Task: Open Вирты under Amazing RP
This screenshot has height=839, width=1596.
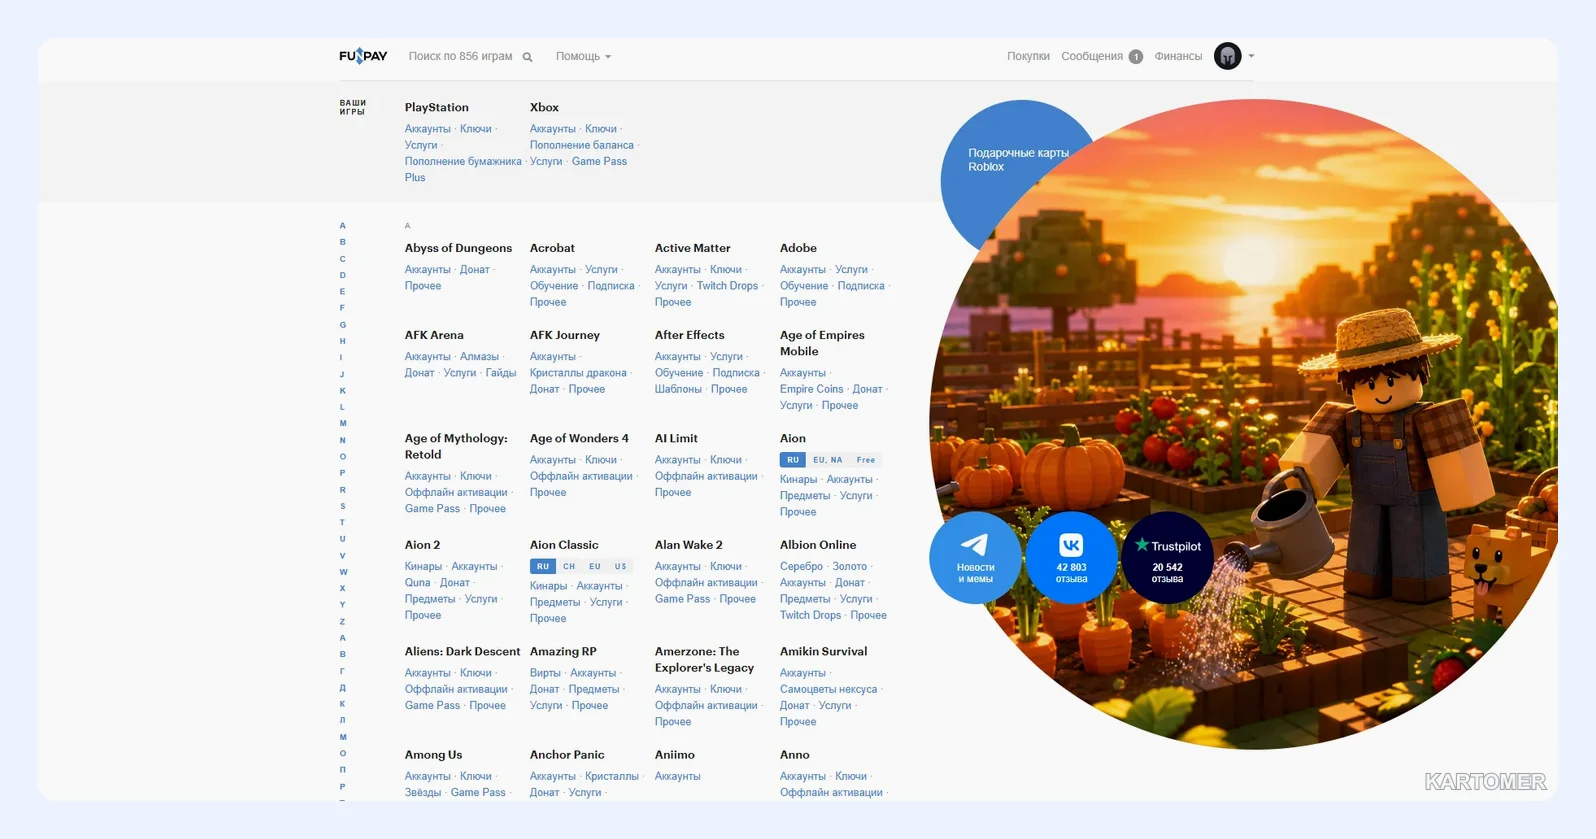Action: tap(545, 673)
